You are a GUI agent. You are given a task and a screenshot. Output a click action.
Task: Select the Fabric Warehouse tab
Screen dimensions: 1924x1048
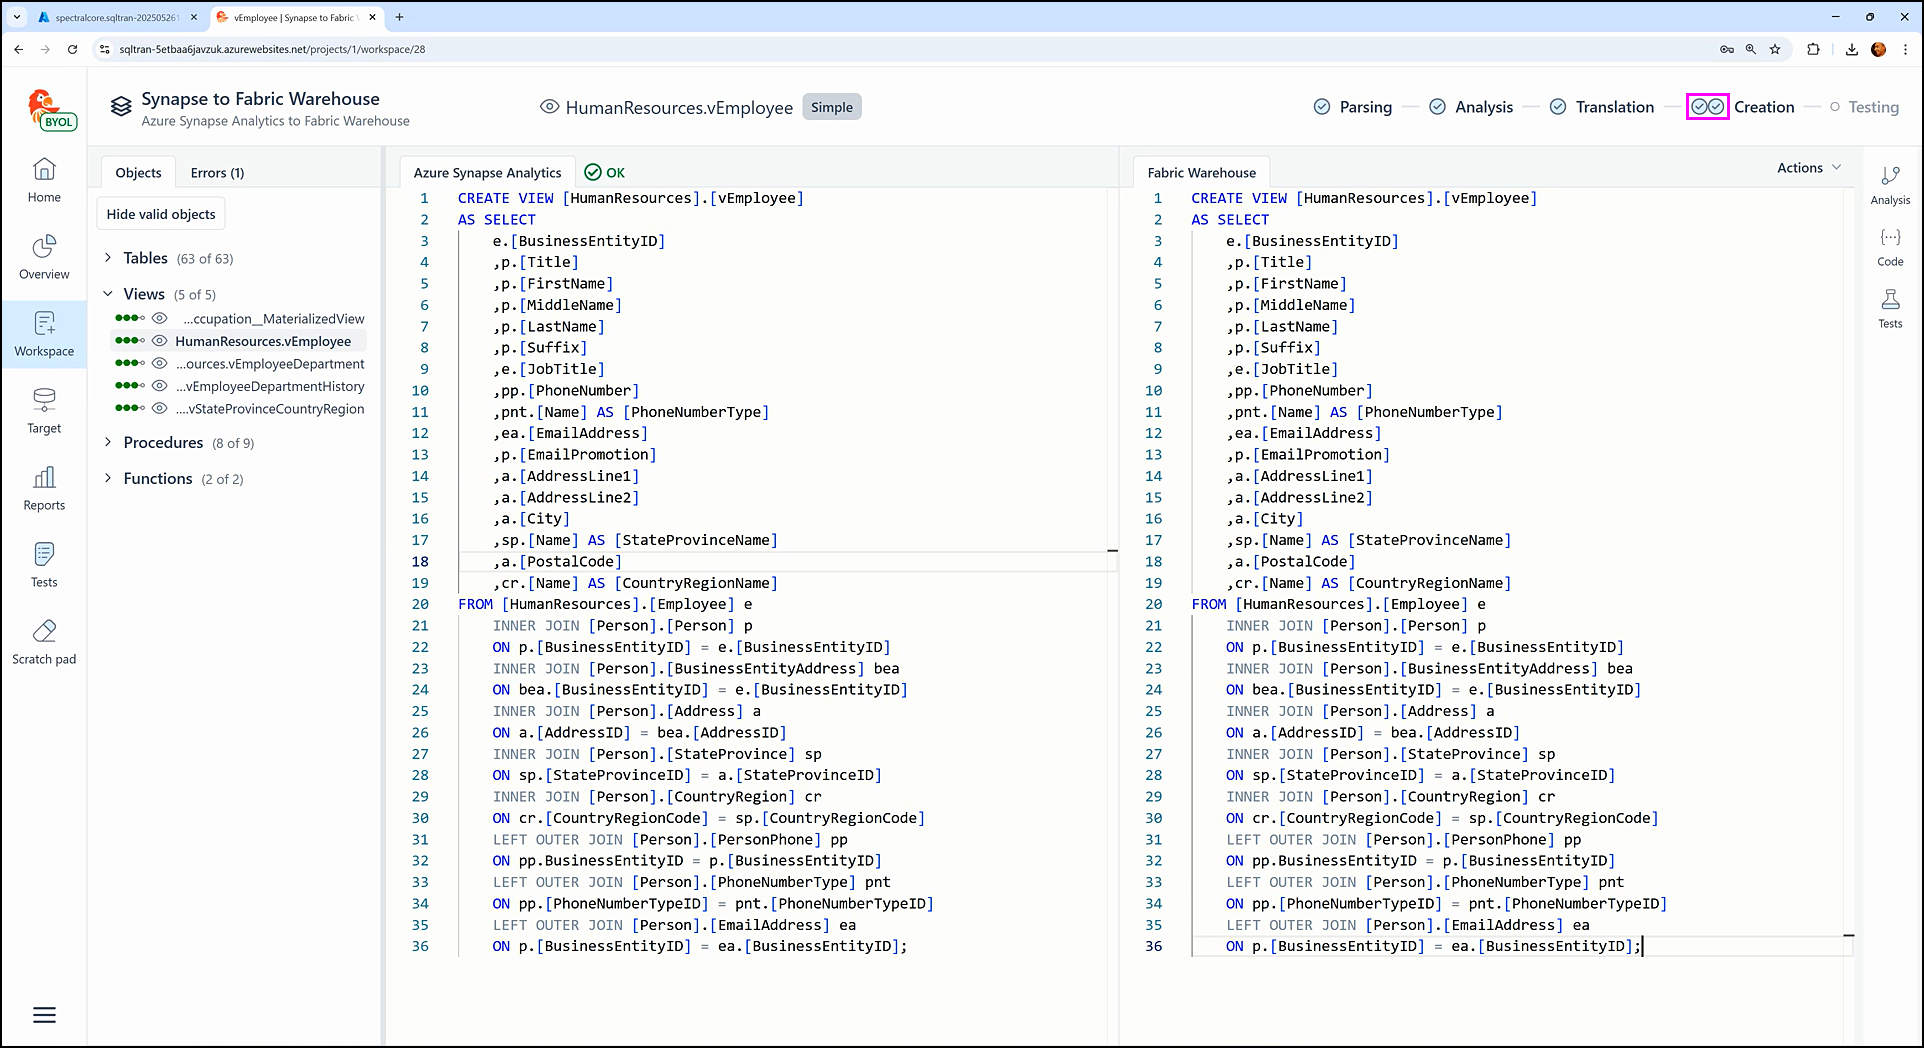point(1201,173)
